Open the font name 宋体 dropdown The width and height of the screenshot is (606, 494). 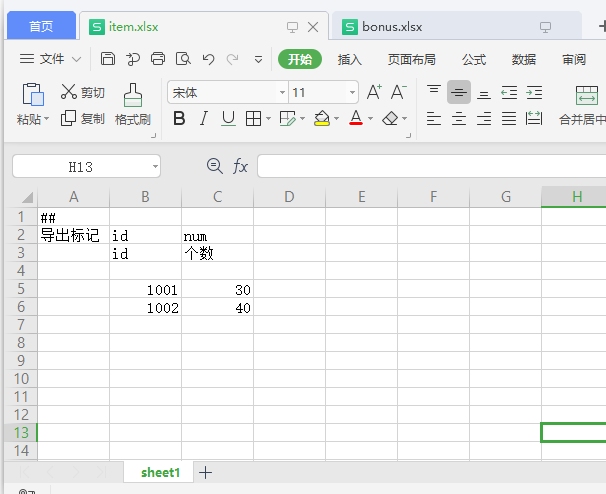tap(281, 93)
